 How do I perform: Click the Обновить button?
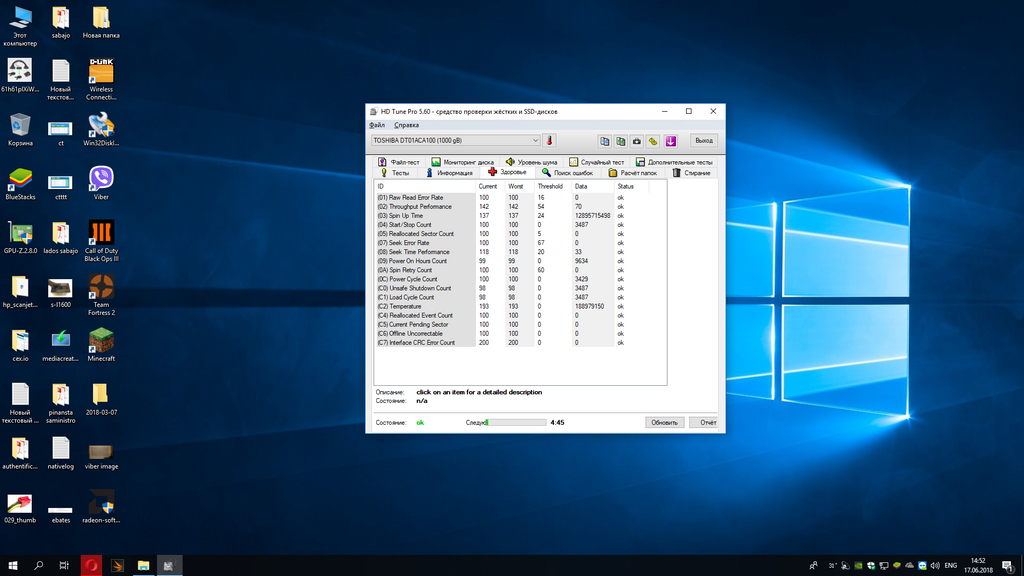coord(665,423)
